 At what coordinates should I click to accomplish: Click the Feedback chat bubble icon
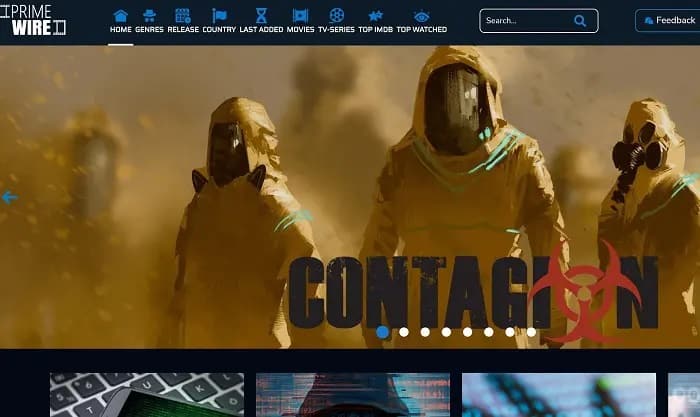pyautogui.click(x=649, y=21)
